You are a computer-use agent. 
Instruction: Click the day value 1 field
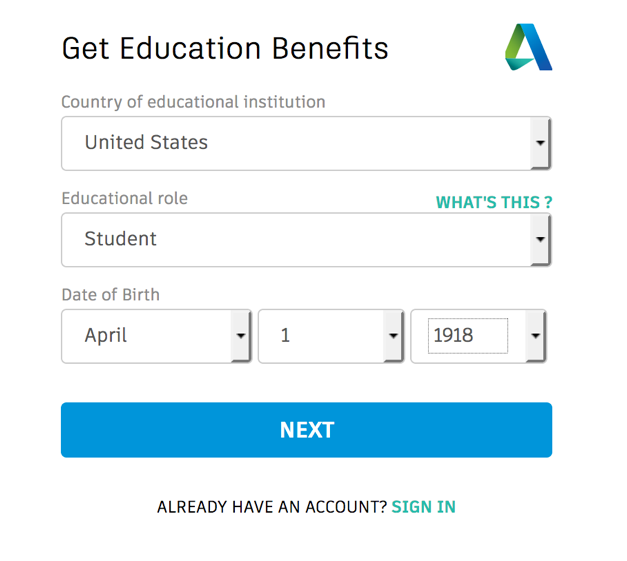click(331, 336)
